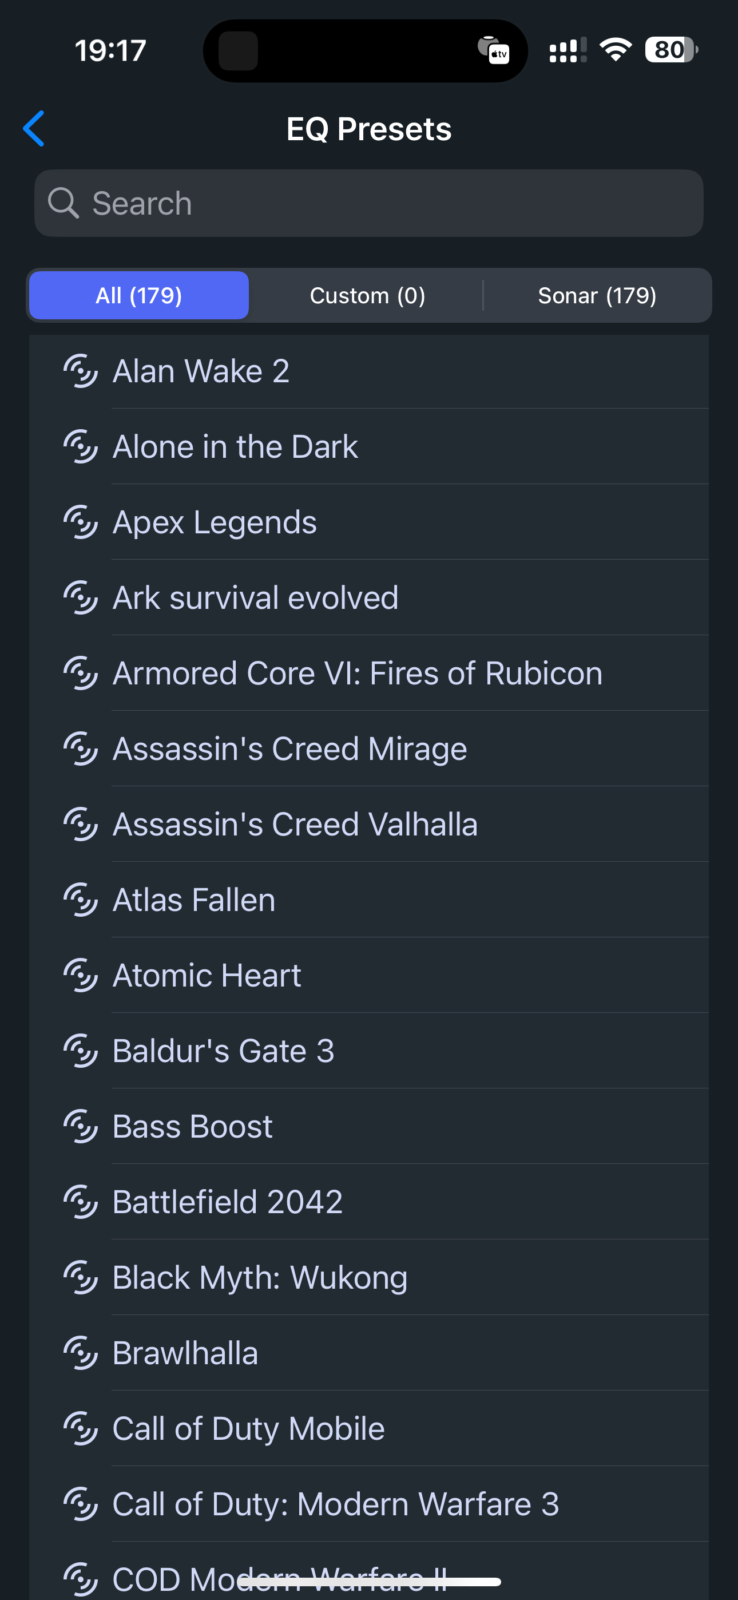This screenshot has height=1600, width=738.
Task: Tap the back arrow chevron
Action: pyautogui.click(x=34, y=129)
